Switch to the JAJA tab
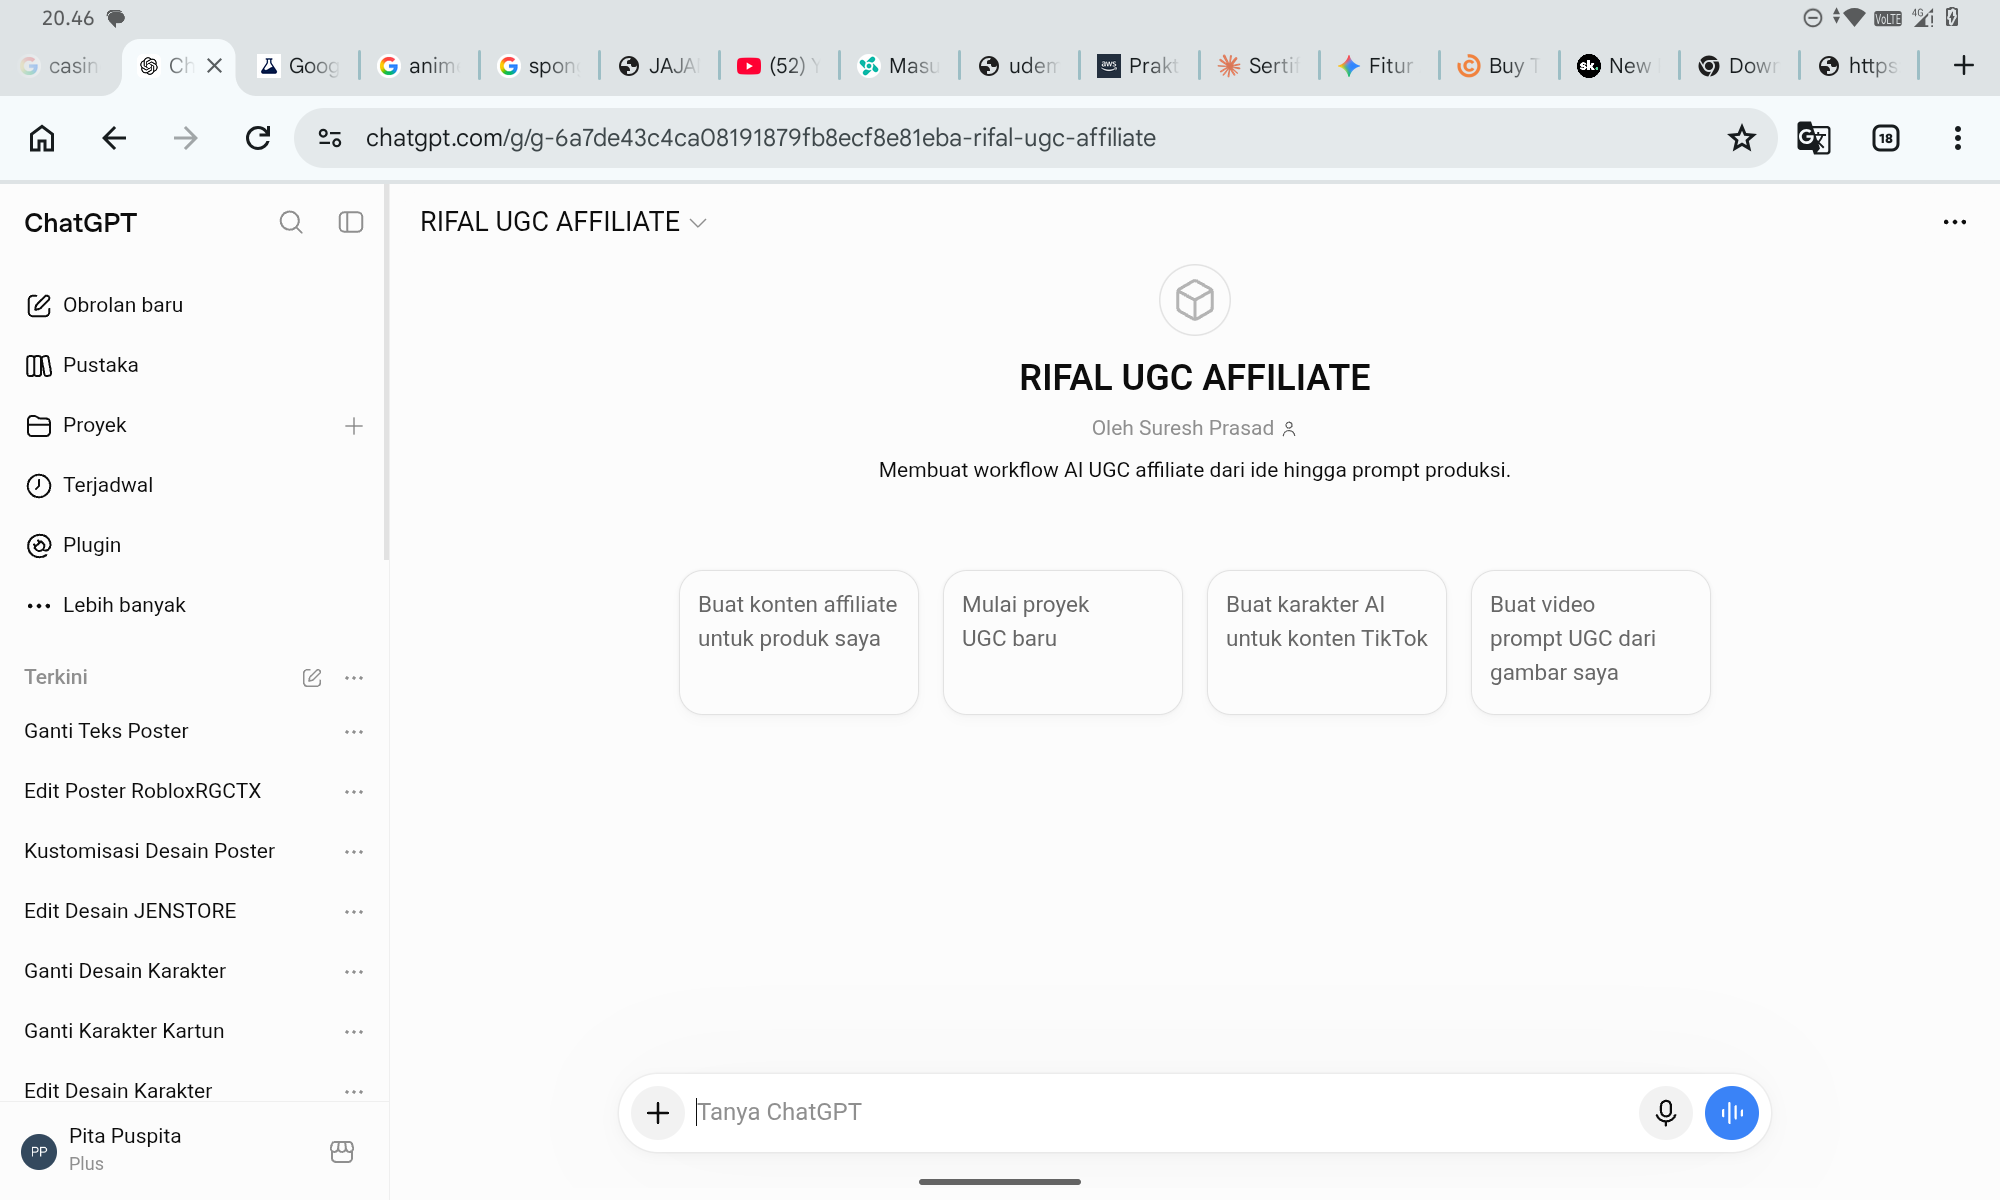The image size is (2000, 1200). (x=658, y=66)
